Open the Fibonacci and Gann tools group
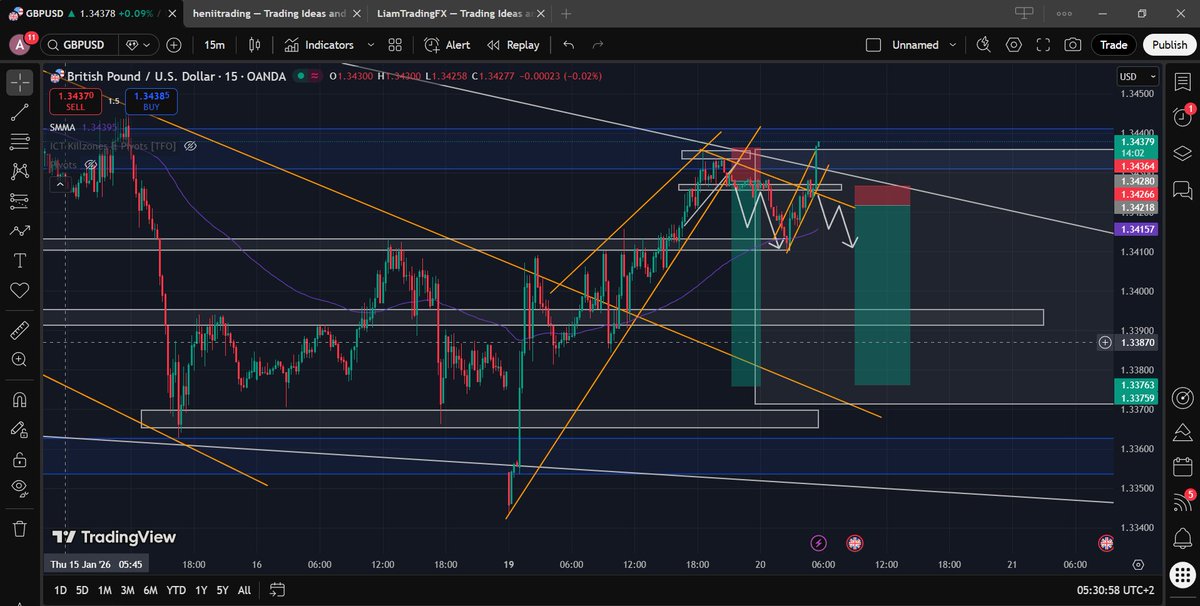Screen dimensions: 1200x606 [19, 142]
